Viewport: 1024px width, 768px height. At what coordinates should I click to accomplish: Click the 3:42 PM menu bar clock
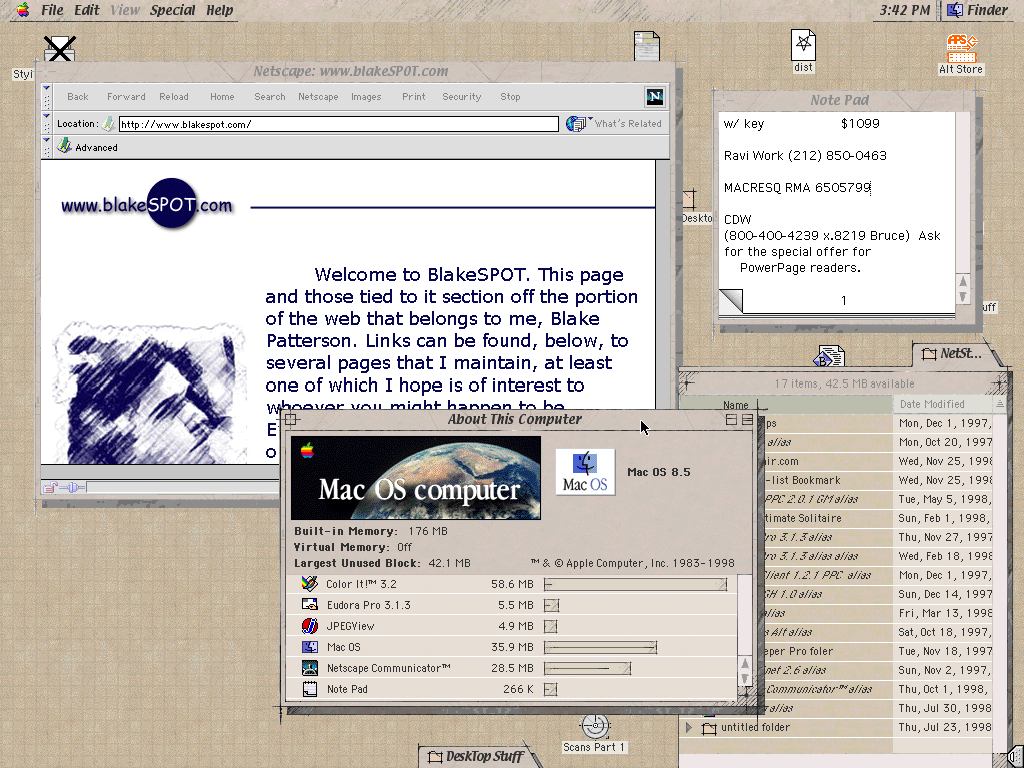coord(904,10)
